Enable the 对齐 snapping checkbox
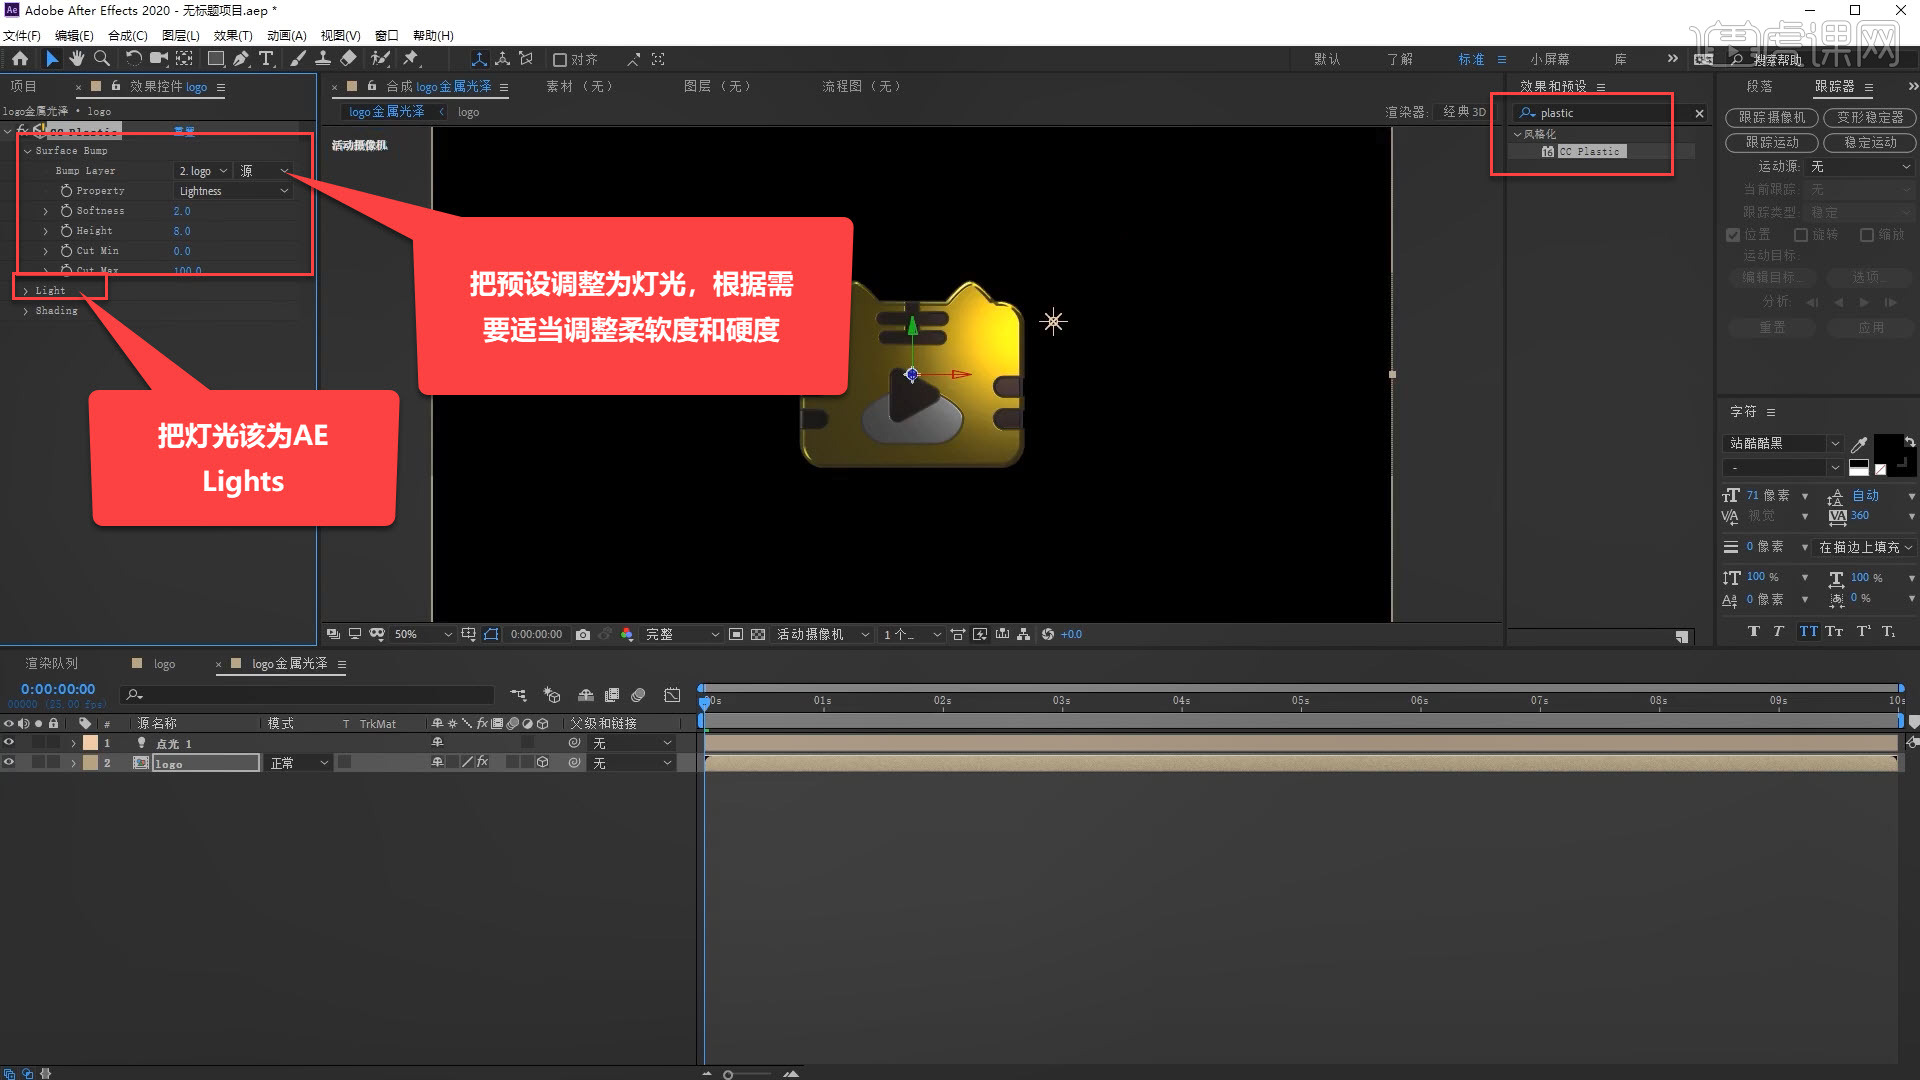This screenshot has height=1080, width=1920. point(560,60)
